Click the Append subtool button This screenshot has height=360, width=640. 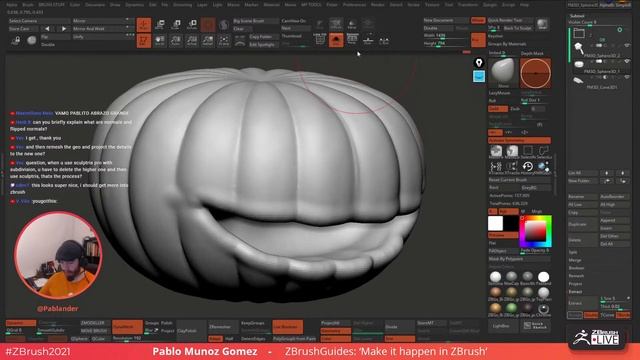coord(615,220)
